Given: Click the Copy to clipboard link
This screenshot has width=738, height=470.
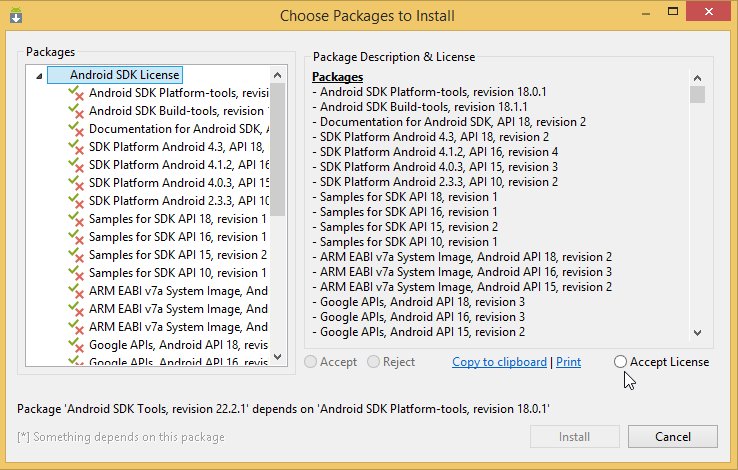Looking at the screenshot, I should pos(499,362).
